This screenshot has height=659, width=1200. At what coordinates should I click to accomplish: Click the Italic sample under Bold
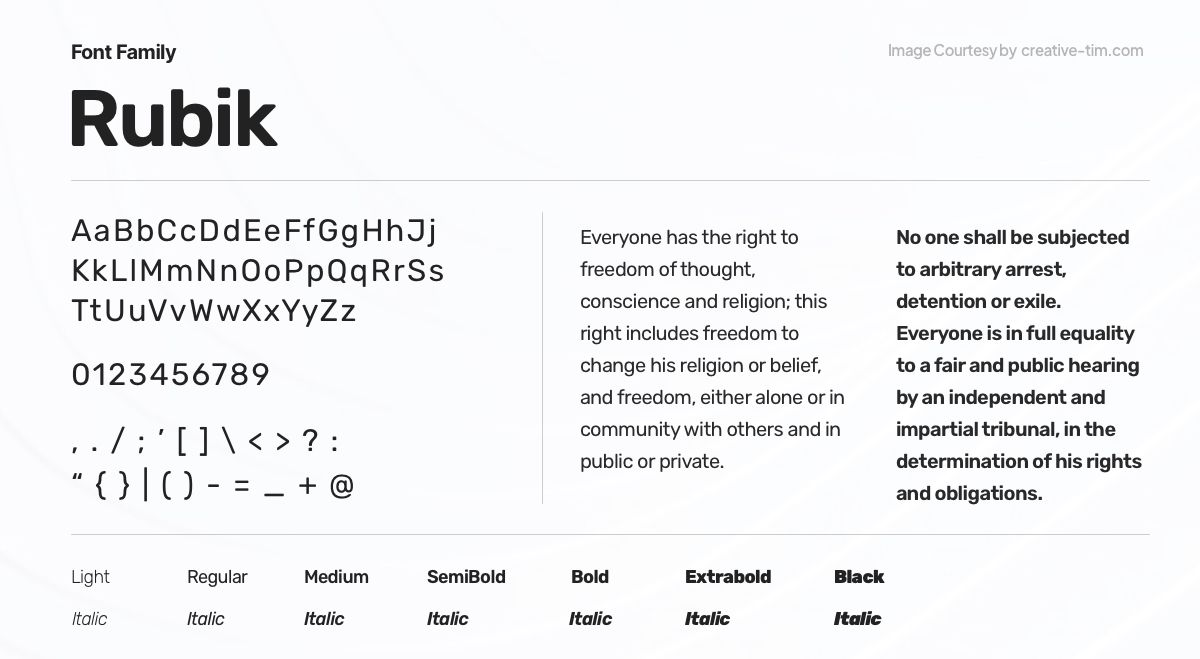(x=590, y=619)
